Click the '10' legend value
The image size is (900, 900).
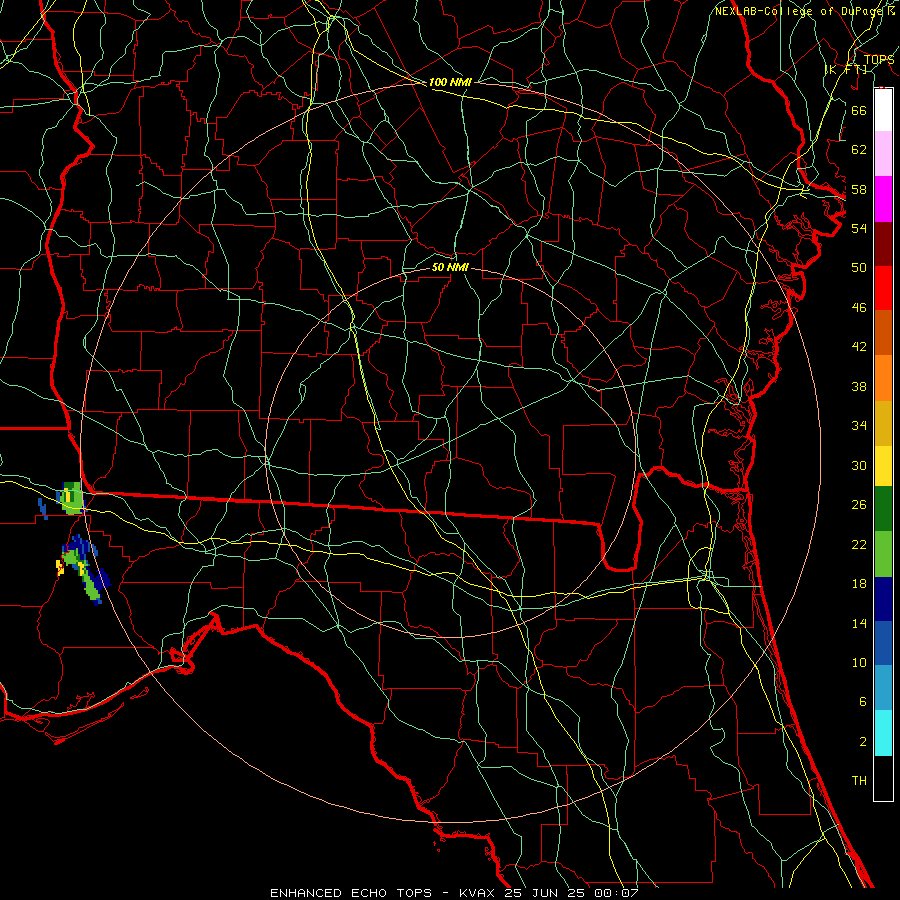(x=859, y=662)
